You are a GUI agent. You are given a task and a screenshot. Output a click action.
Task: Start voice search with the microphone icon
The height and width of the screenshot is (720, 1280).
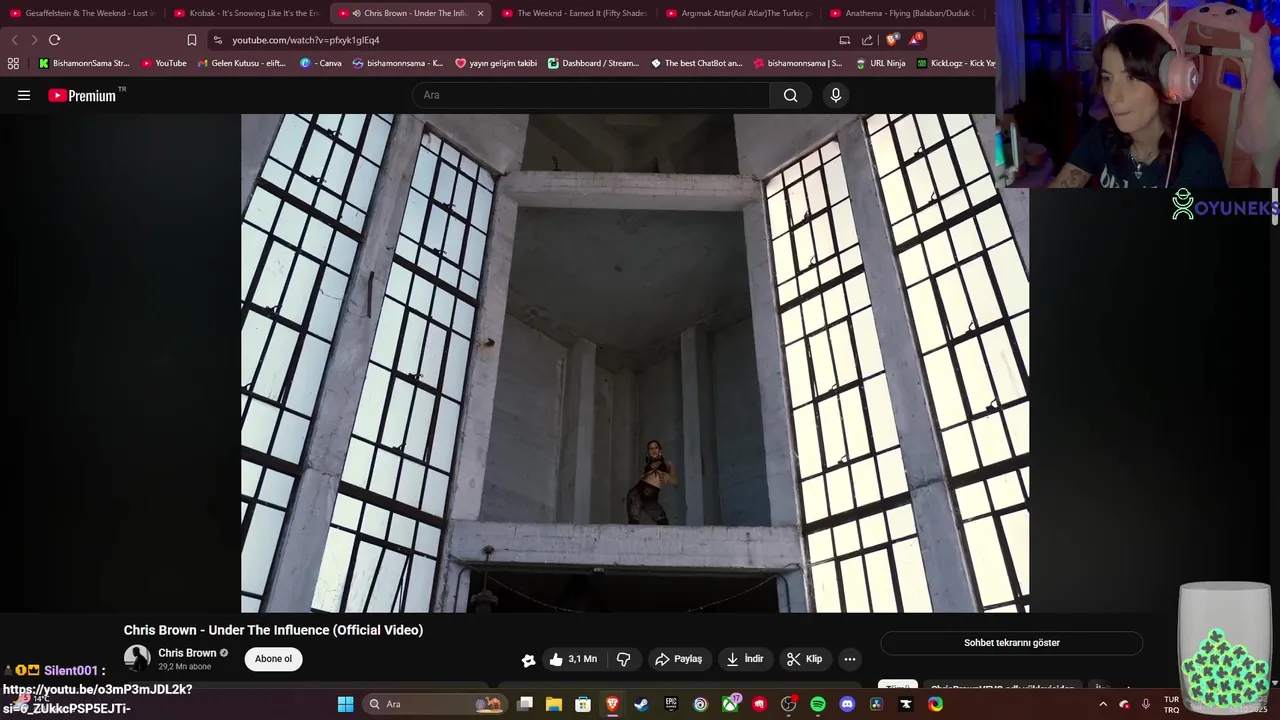pos(836,95)
